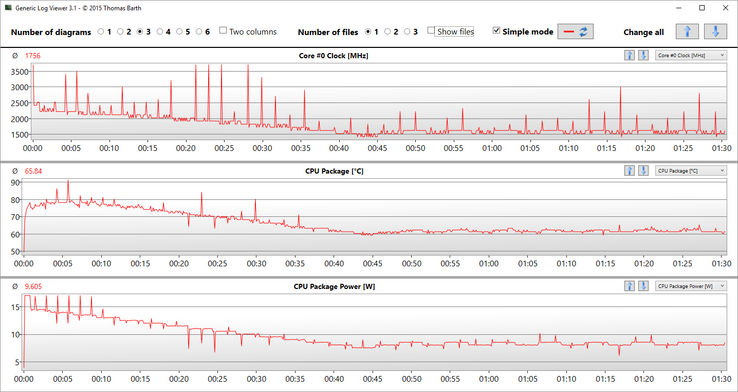Click the Generic Log Viewer title bar icon

(x=8, y=8)
